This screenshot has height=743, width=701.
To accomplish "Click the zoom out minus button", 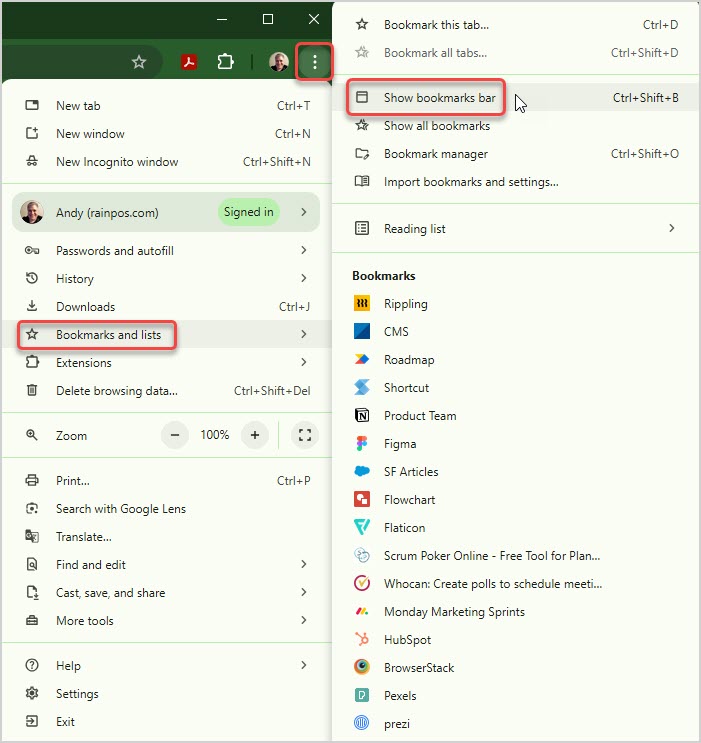I will tap(175, 435).
